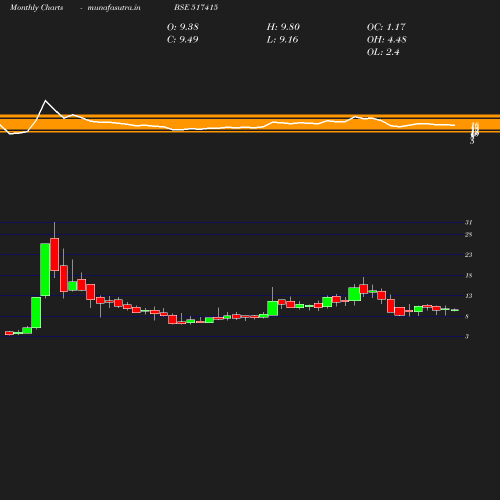Click the low value 'L: 9.16'
This screenshot has width=500, height=500.
[x=282, y=39]
